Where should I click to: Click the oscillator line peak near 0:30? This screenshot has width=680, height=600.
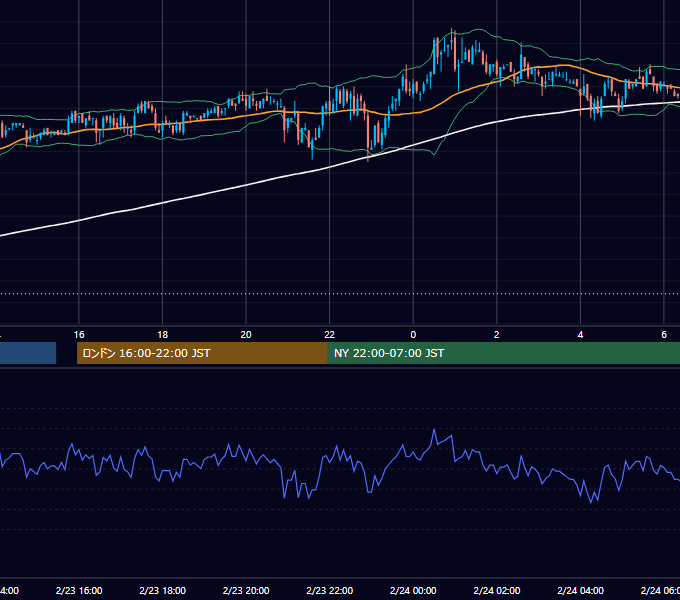click(x=434, y=430)
